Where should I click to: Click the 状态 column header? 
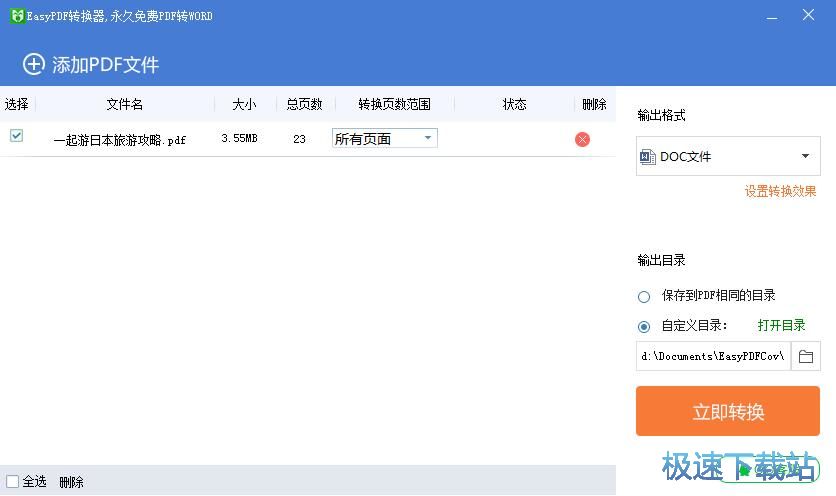(515, 104)
